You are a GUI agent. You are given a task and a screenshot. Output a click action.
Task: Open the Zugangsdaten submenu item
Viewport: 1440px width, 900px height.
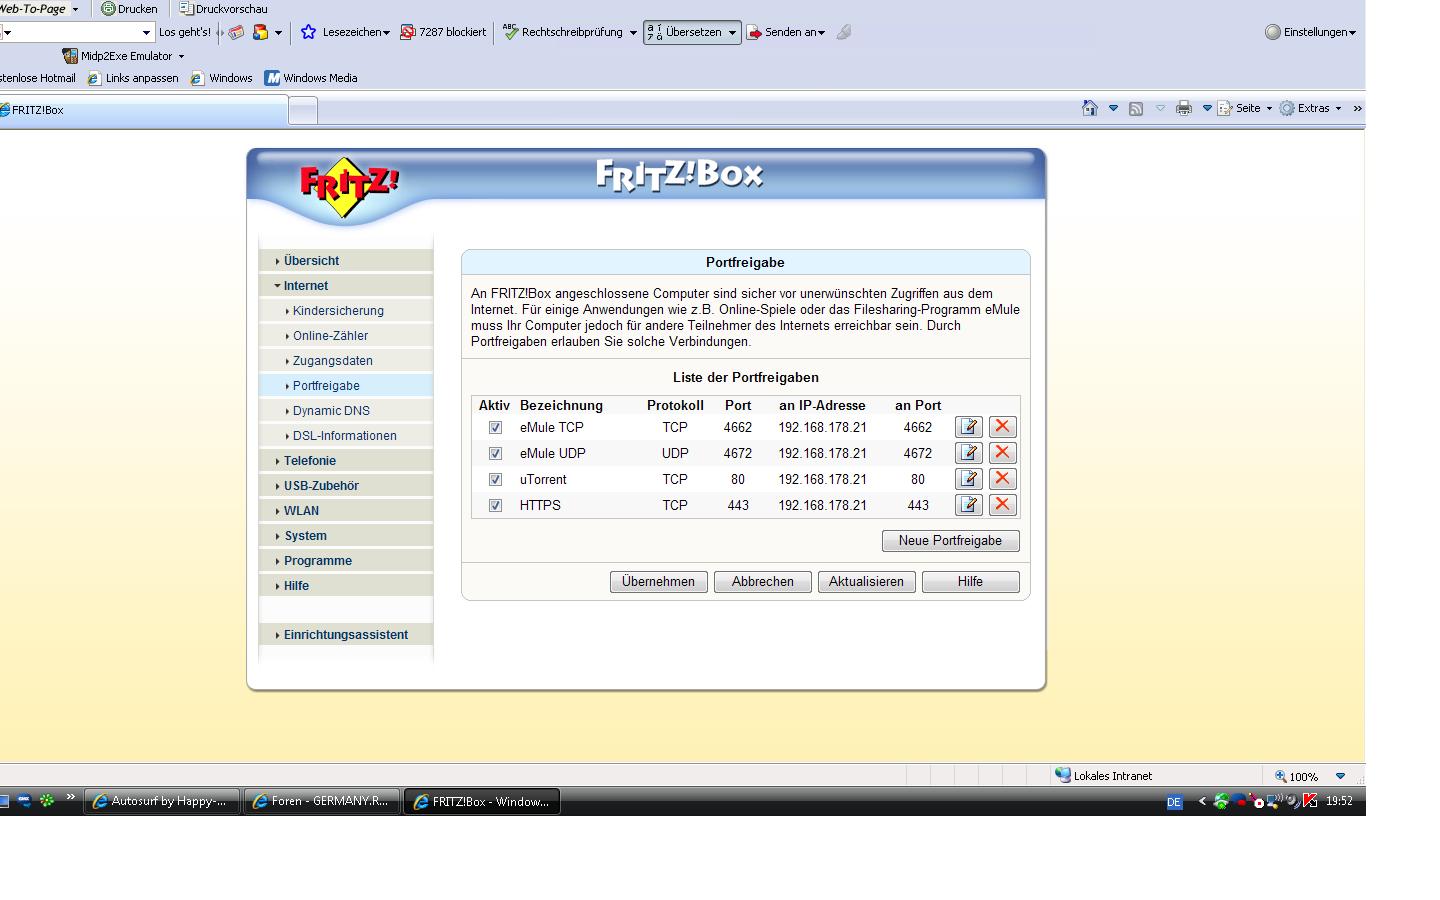pos(346,360)
